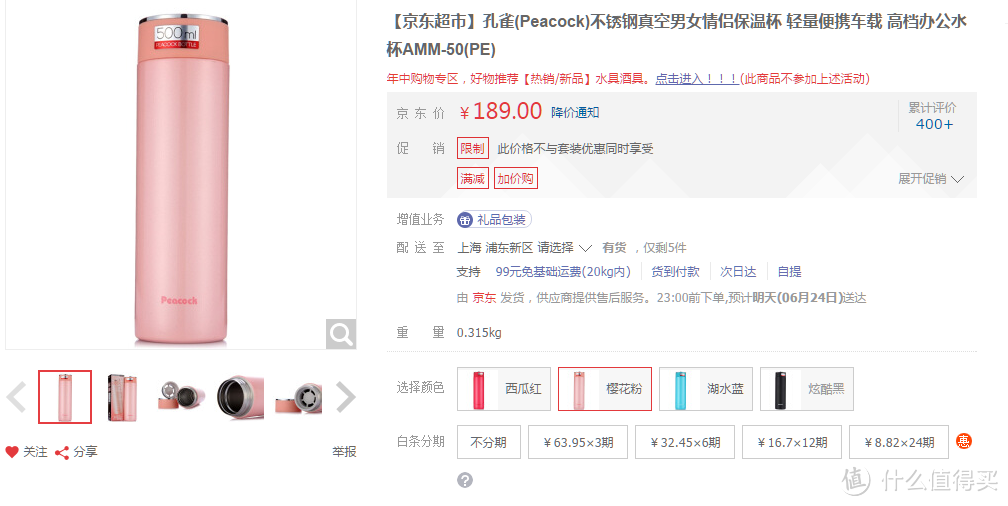
Task: Click the heart 关注 follow icon
Action: tap(12, 452)
